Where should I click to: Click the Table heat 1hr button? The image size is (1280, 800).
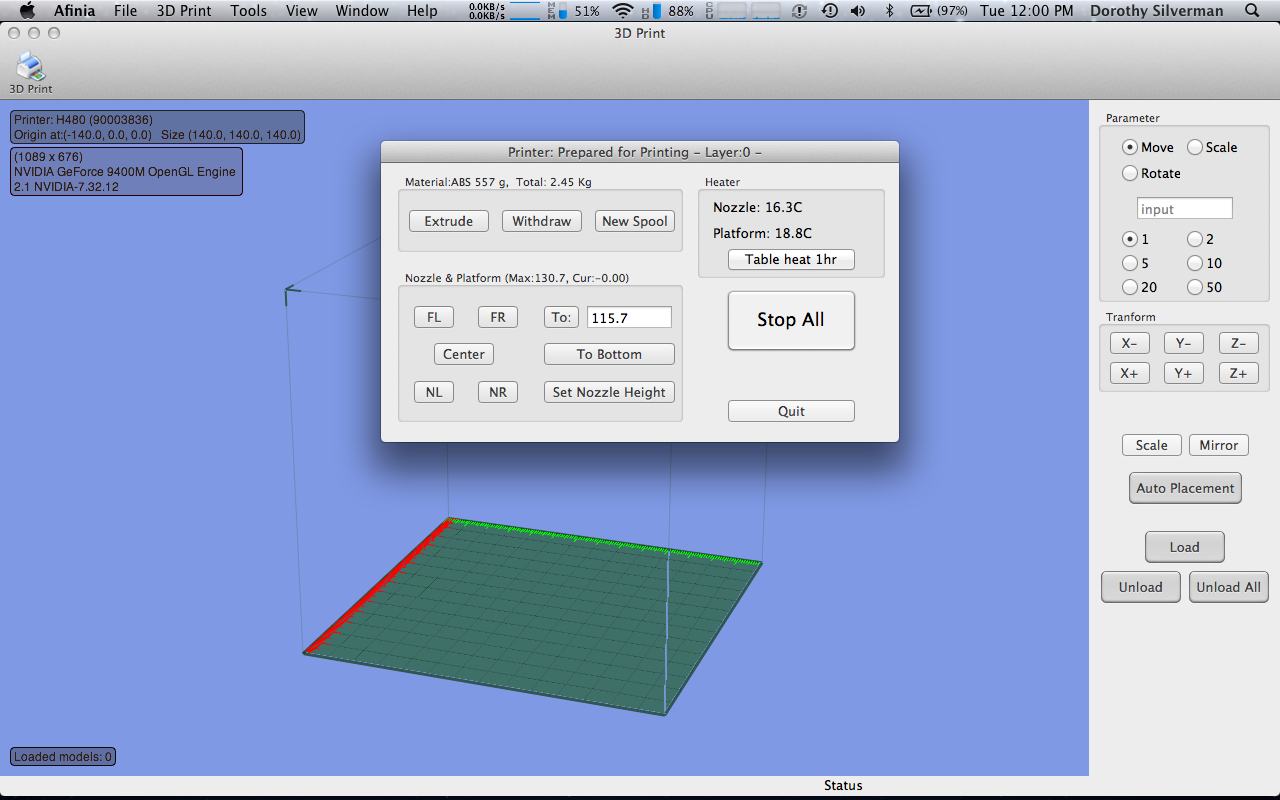(x=791, y=259)
